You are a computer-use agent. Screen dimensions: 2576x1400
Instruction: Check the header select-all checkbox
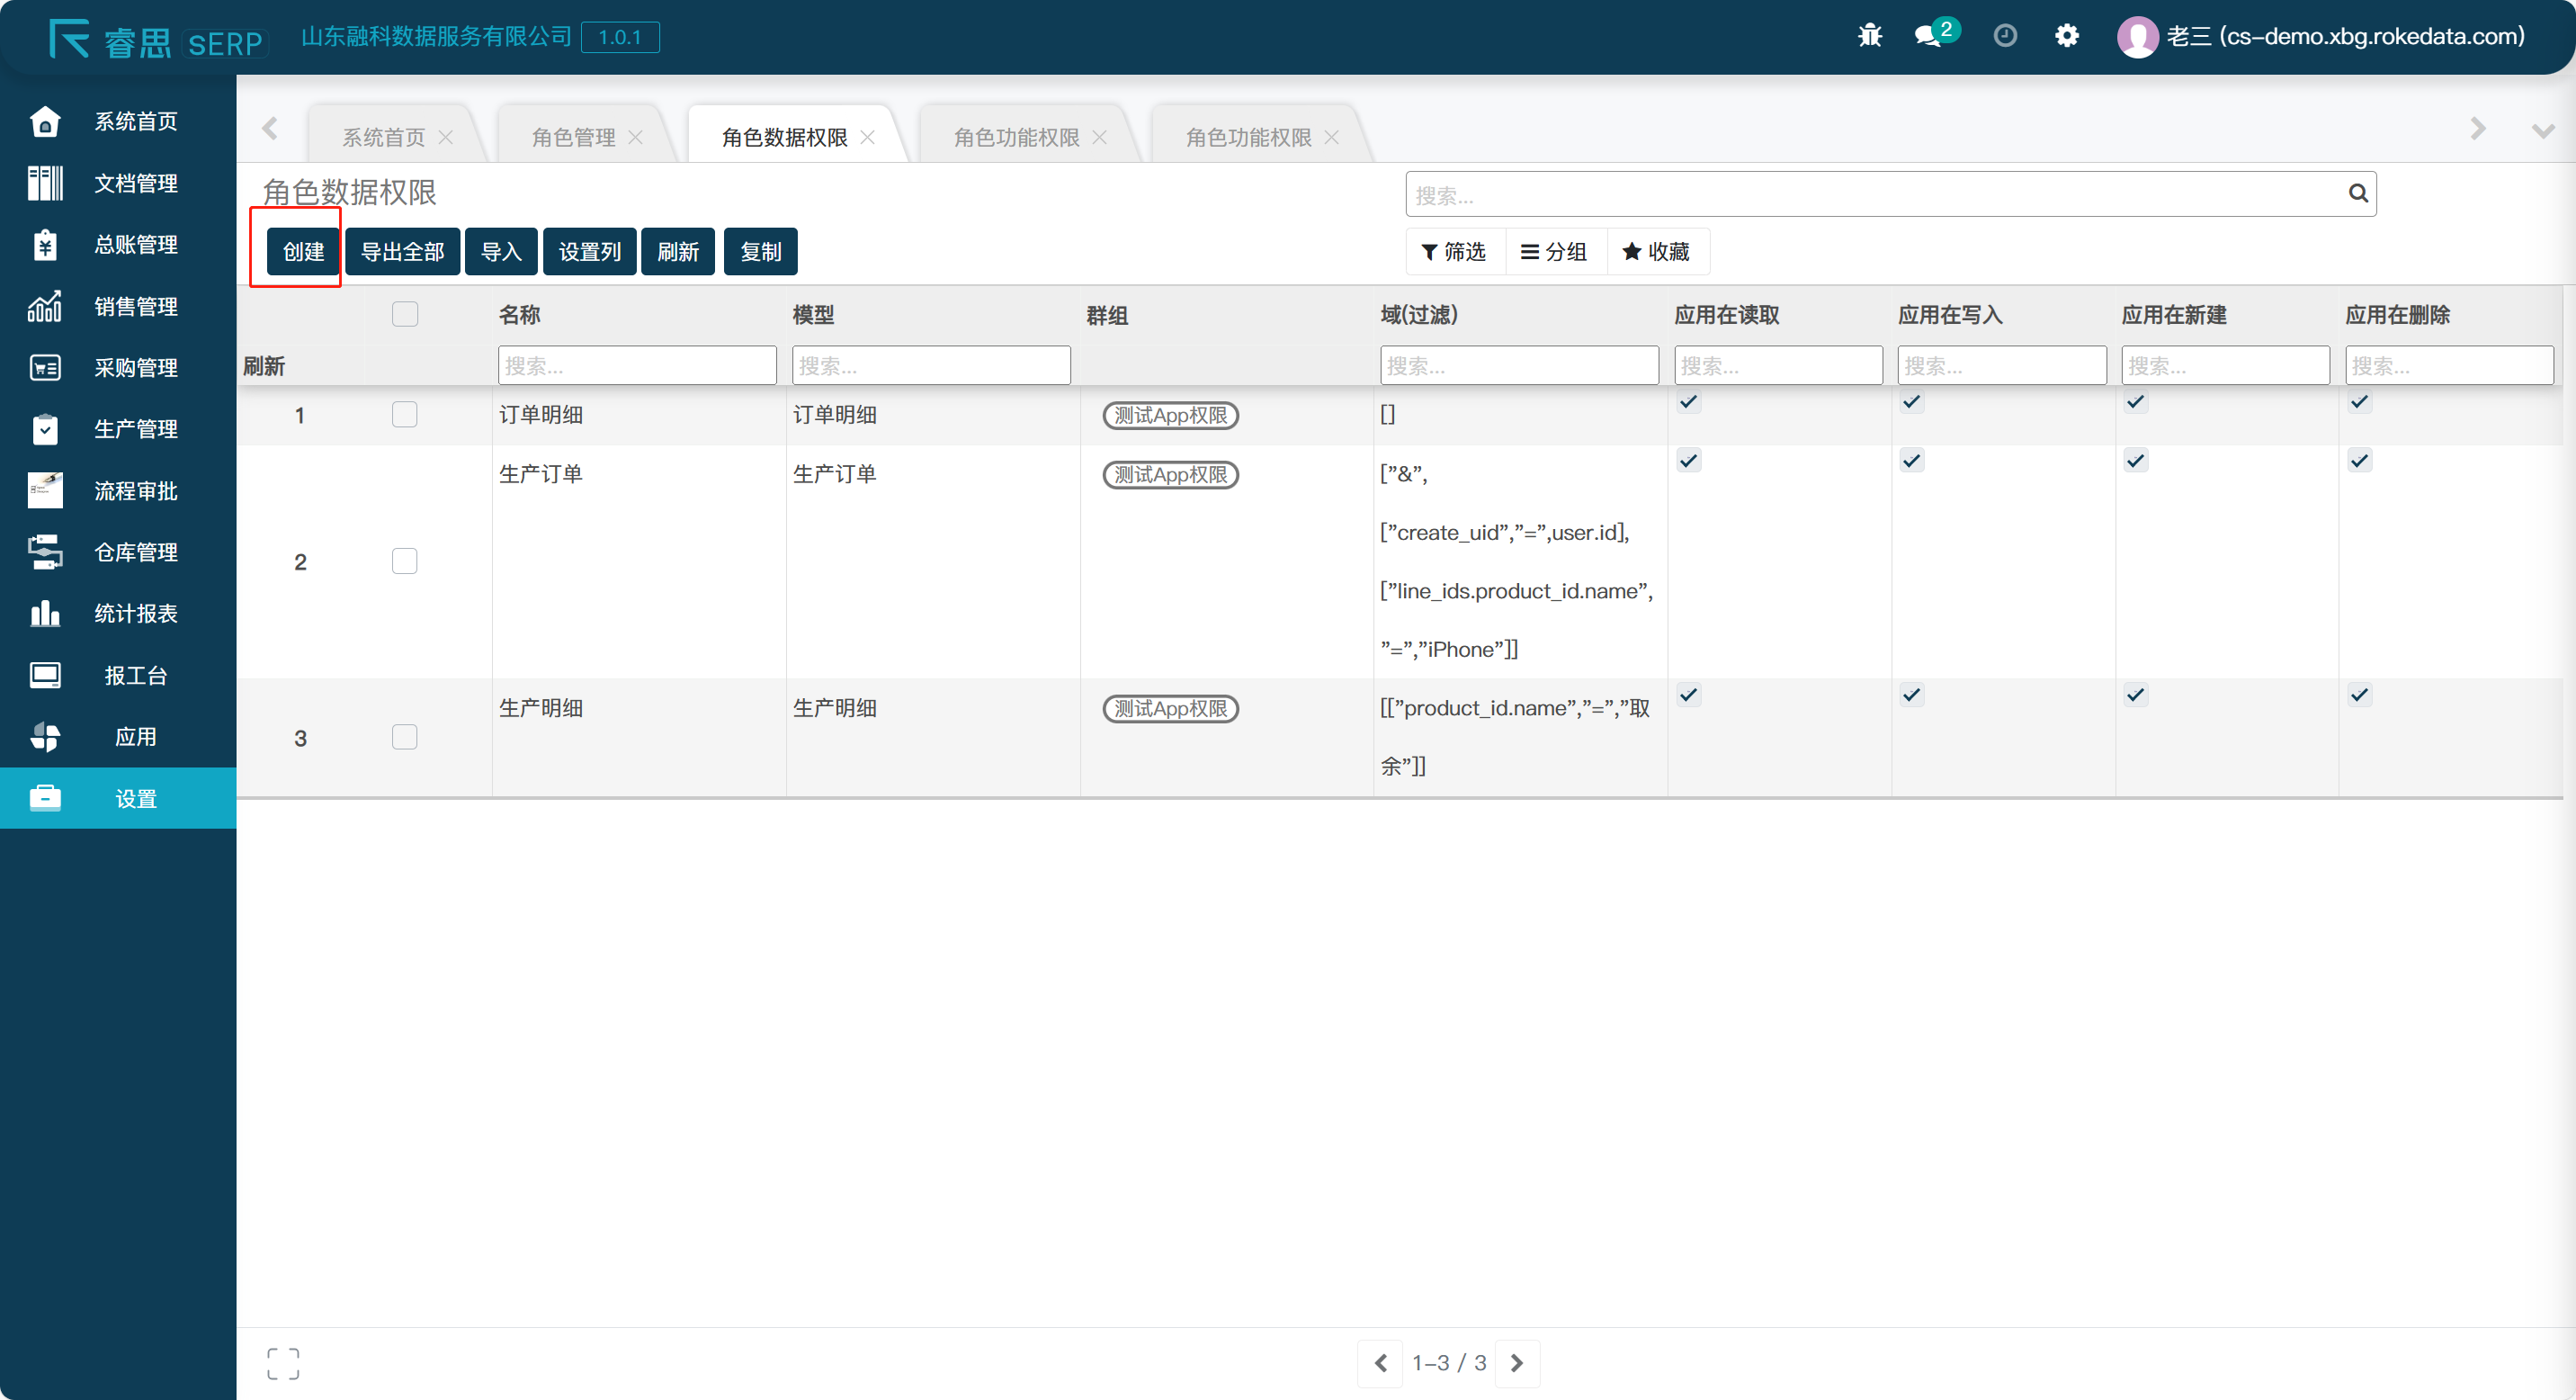[x=404, y=315]
